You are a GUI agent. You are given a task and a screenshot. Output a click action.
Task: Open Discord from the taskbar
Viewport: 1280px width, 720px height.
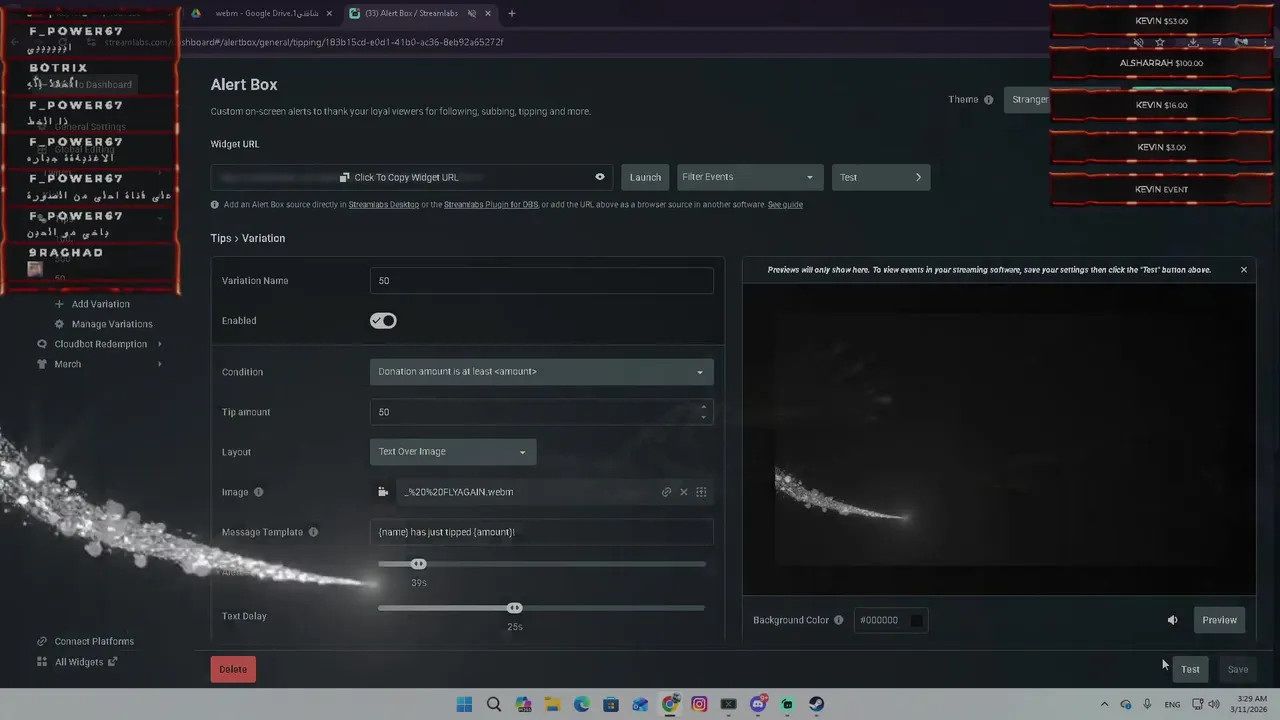click(758, 704)
